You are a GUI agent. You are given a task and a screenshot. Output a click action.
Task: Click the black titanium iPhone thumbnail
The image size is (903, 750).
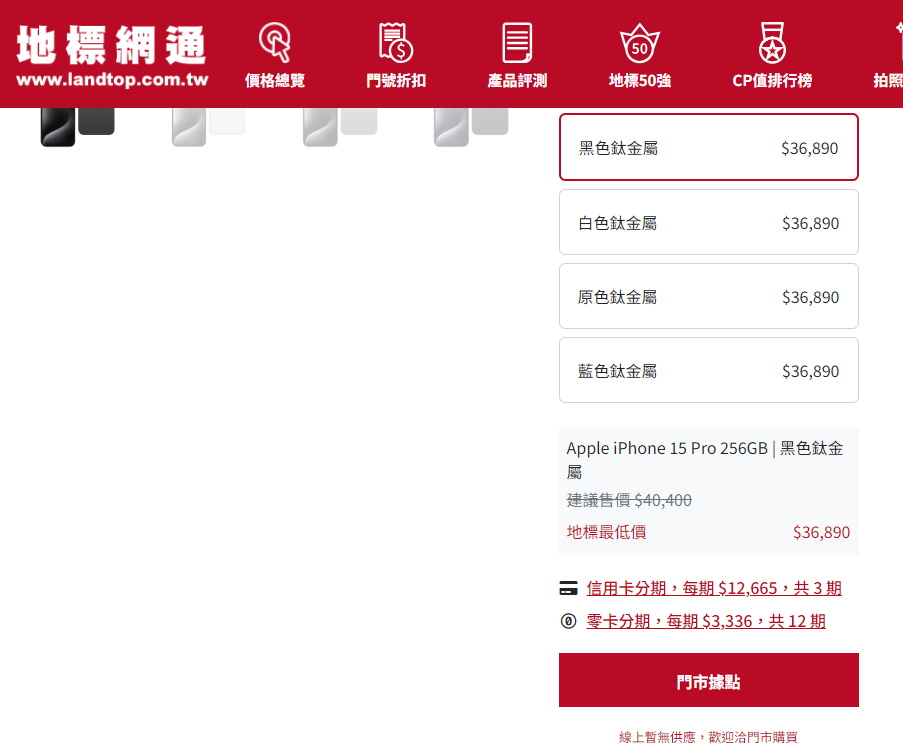pyautogui.click(x=77, y=125)
